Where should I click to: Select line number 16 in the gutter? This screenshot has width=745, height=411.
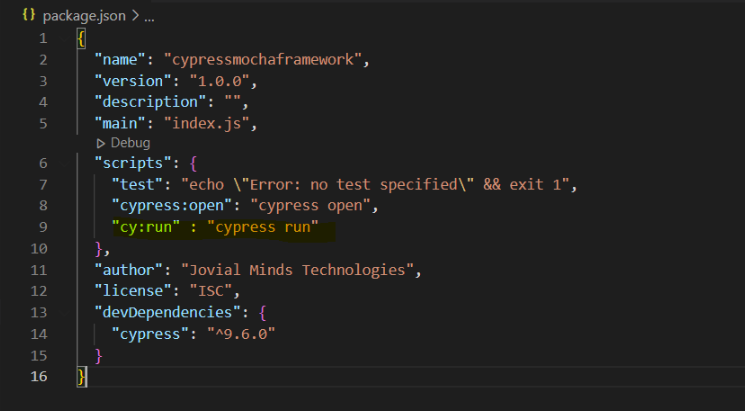[x=39, y=376]
